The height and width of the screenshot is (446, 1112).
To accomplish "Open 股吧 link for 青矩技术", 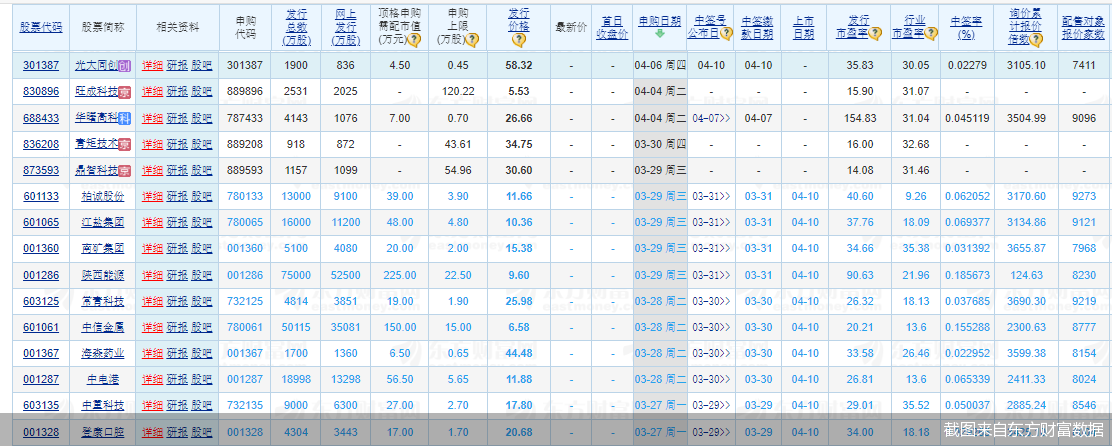I will 202,144.
